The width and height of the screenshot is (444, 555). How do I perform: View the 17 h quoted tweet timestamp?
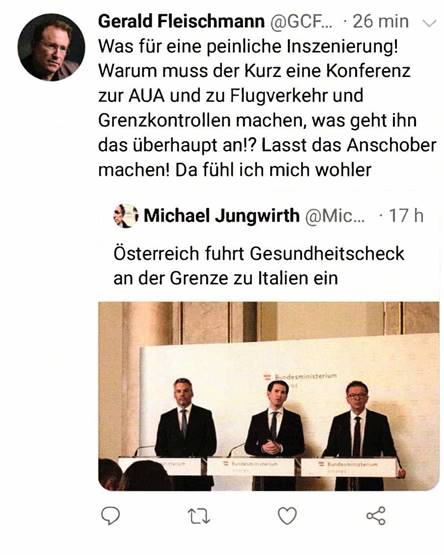[x=406, y=216]
